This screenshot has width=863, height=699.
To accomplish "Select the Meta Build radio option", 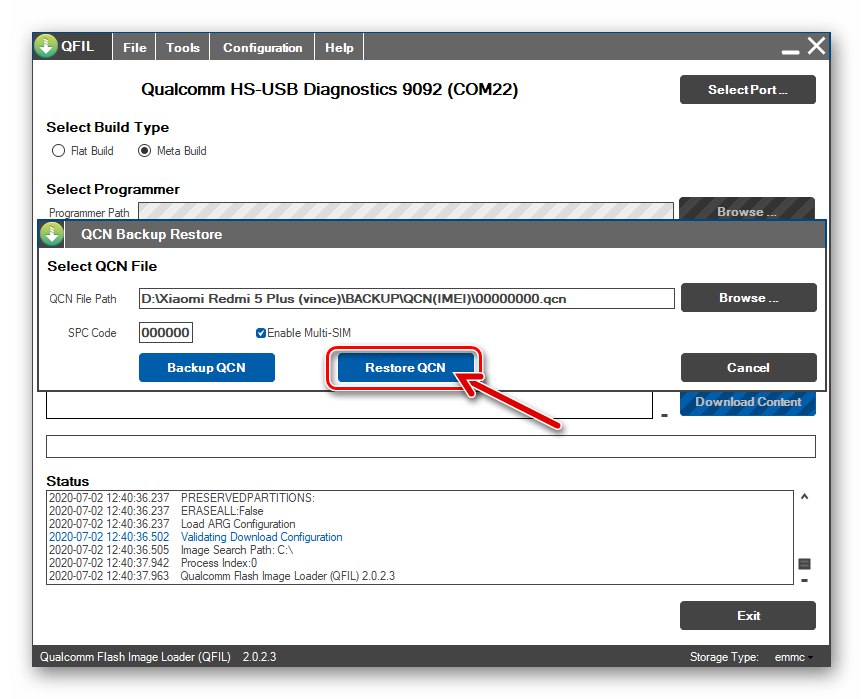I will point(144,151).
